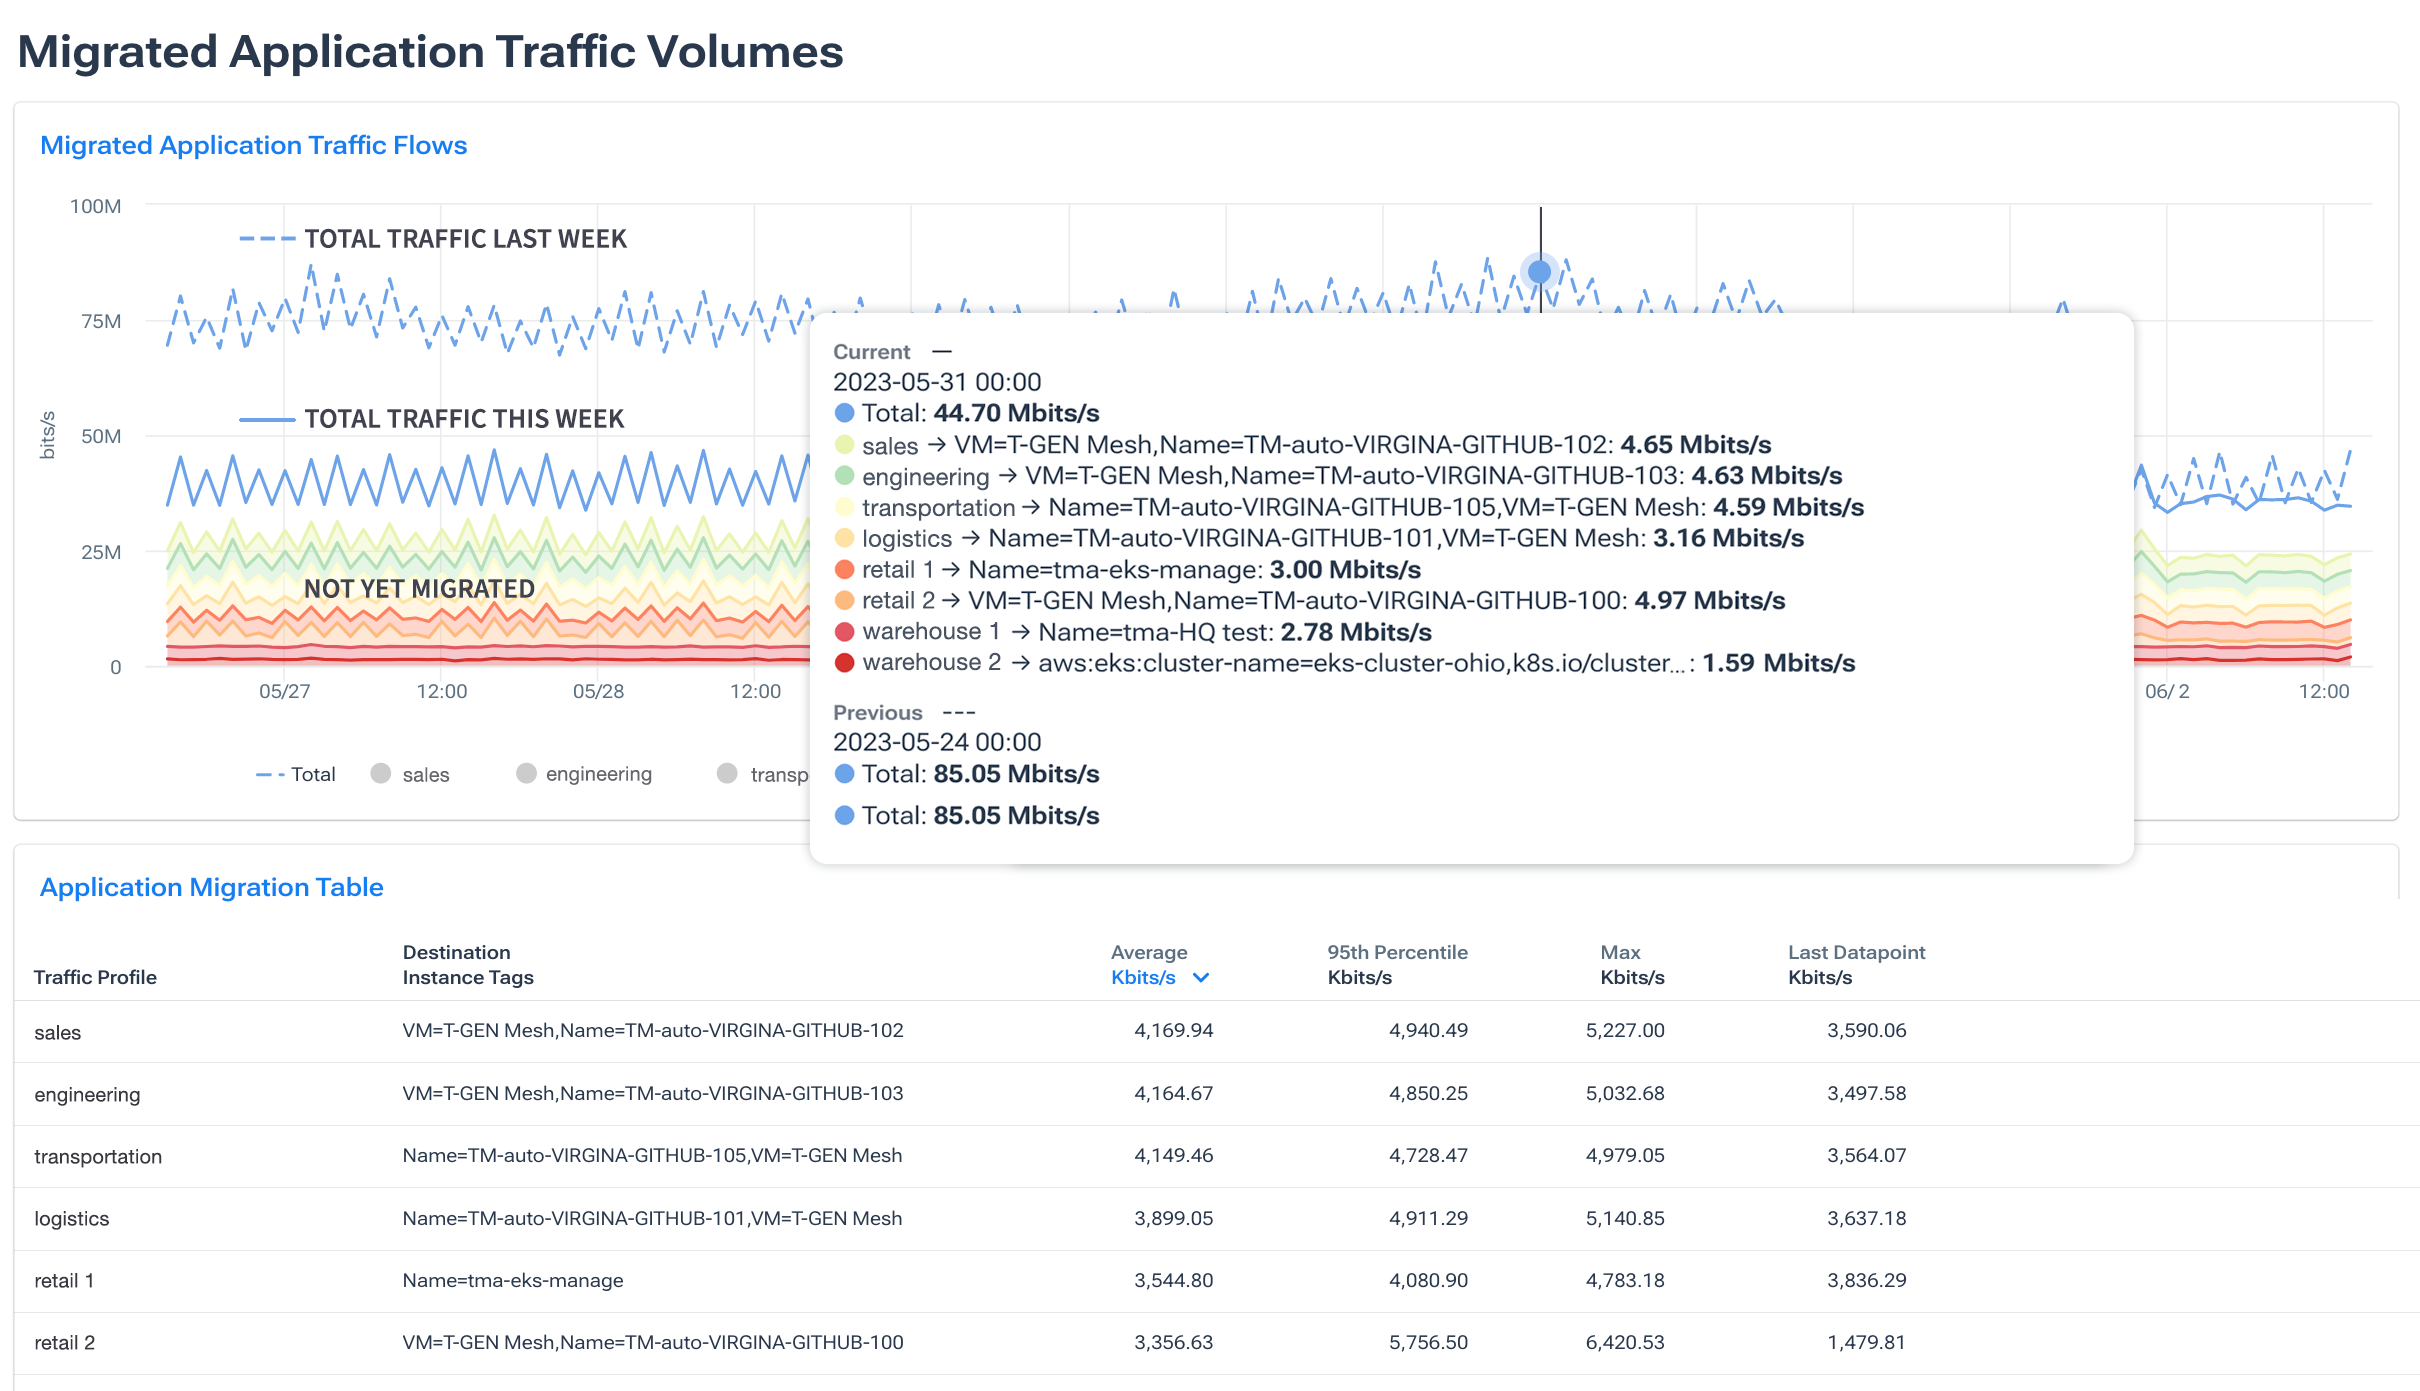Click the blue dot next to Previous period Total

(x=845, y=773)
